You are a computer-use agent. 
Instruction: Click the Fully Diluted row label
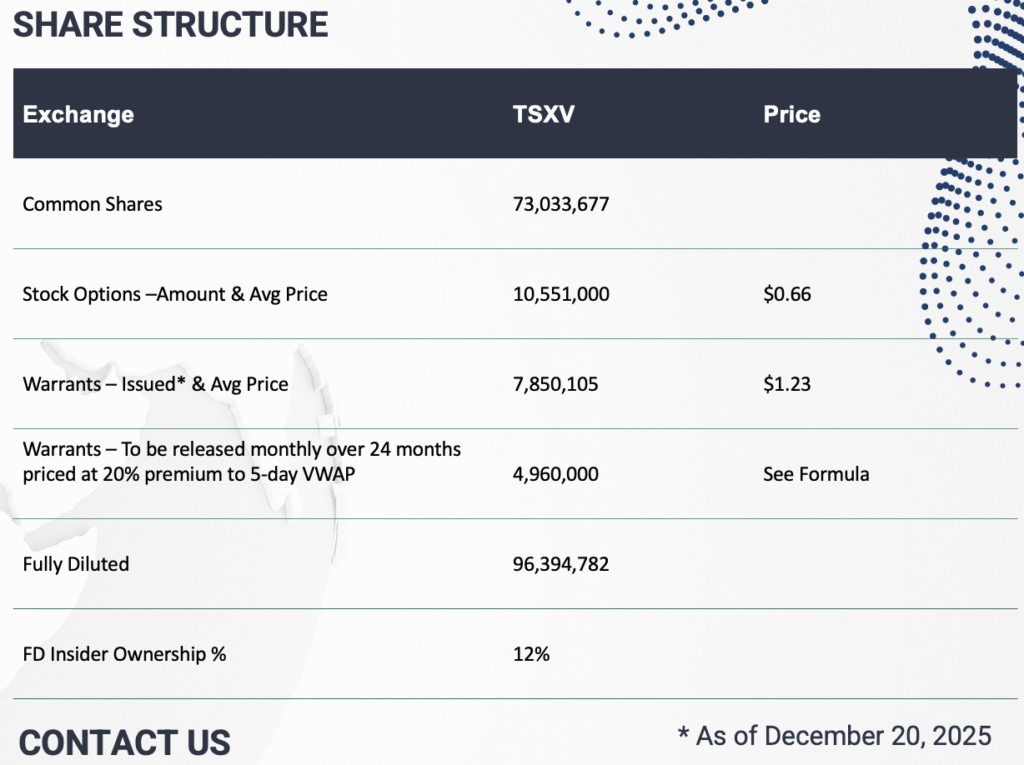coord(76,564)
